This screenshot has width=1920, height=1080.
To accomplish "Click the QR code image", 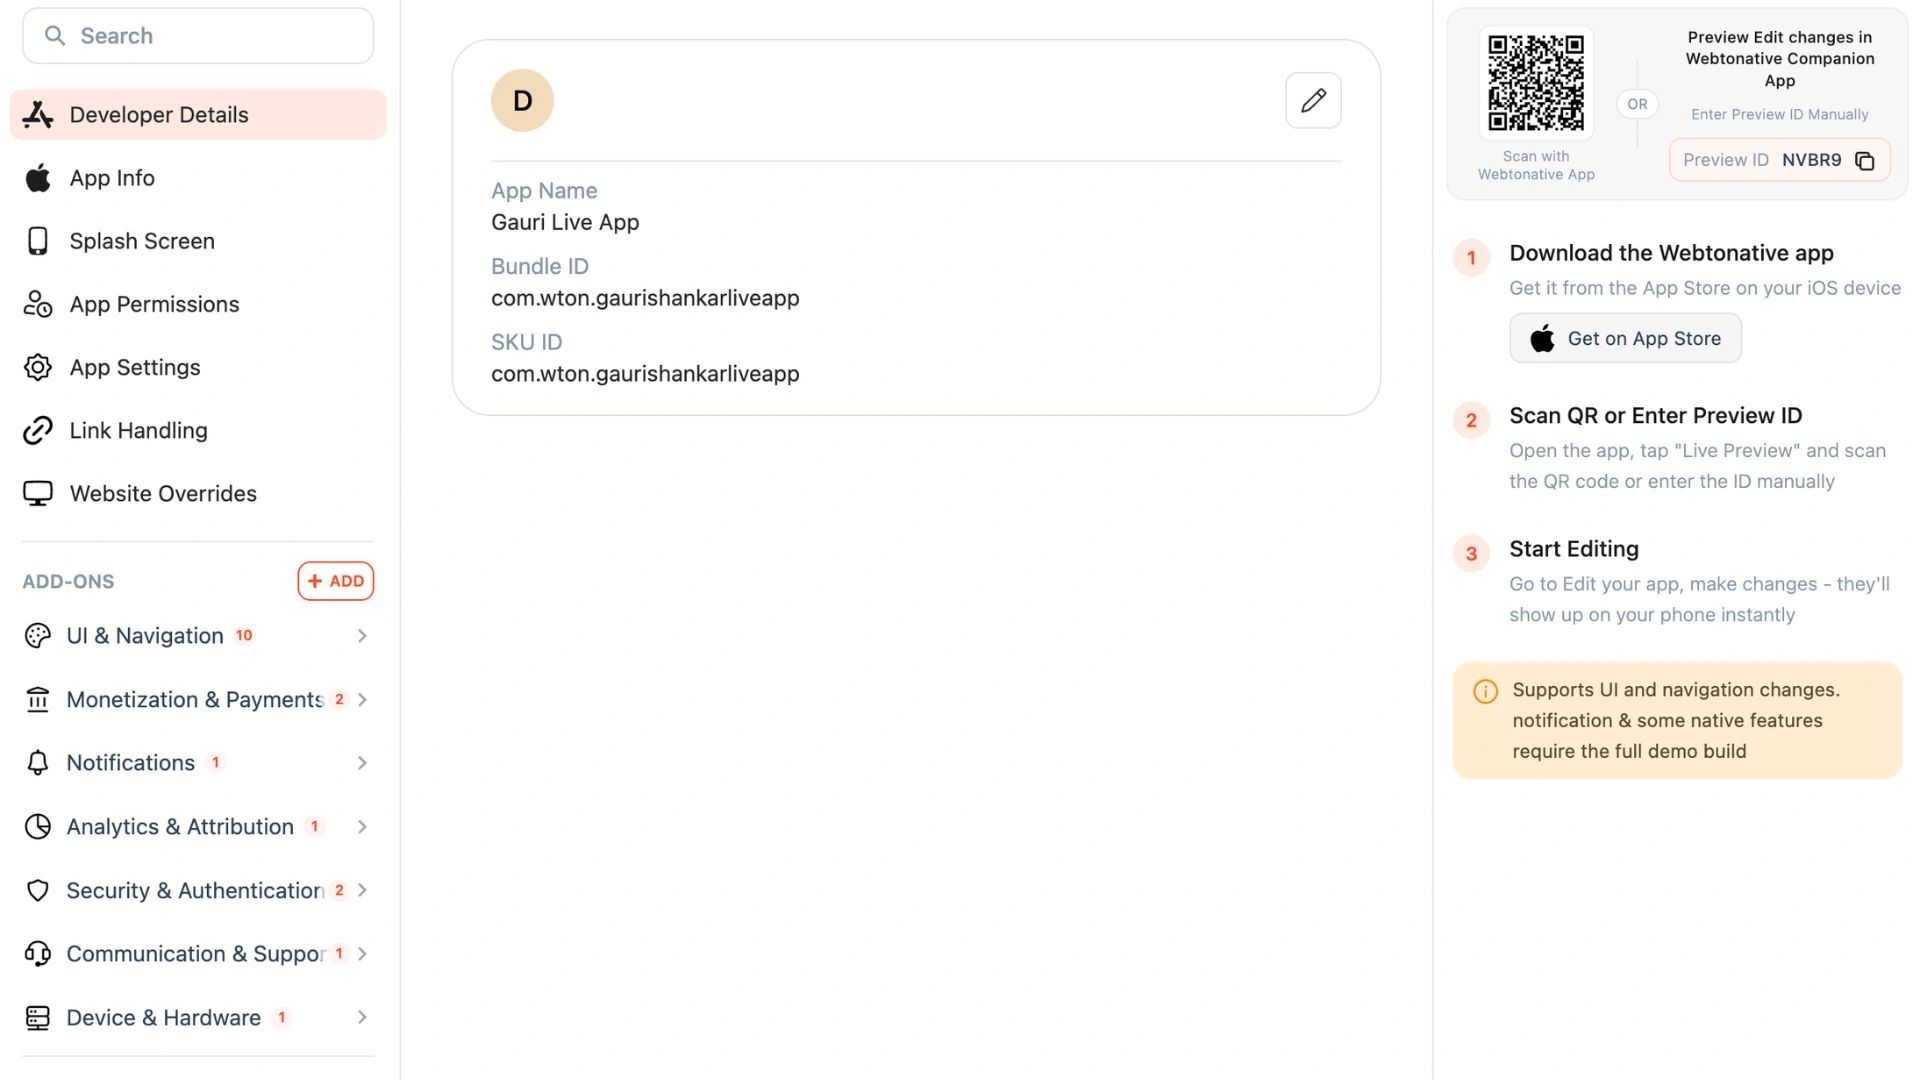I will click(1536, 83).
